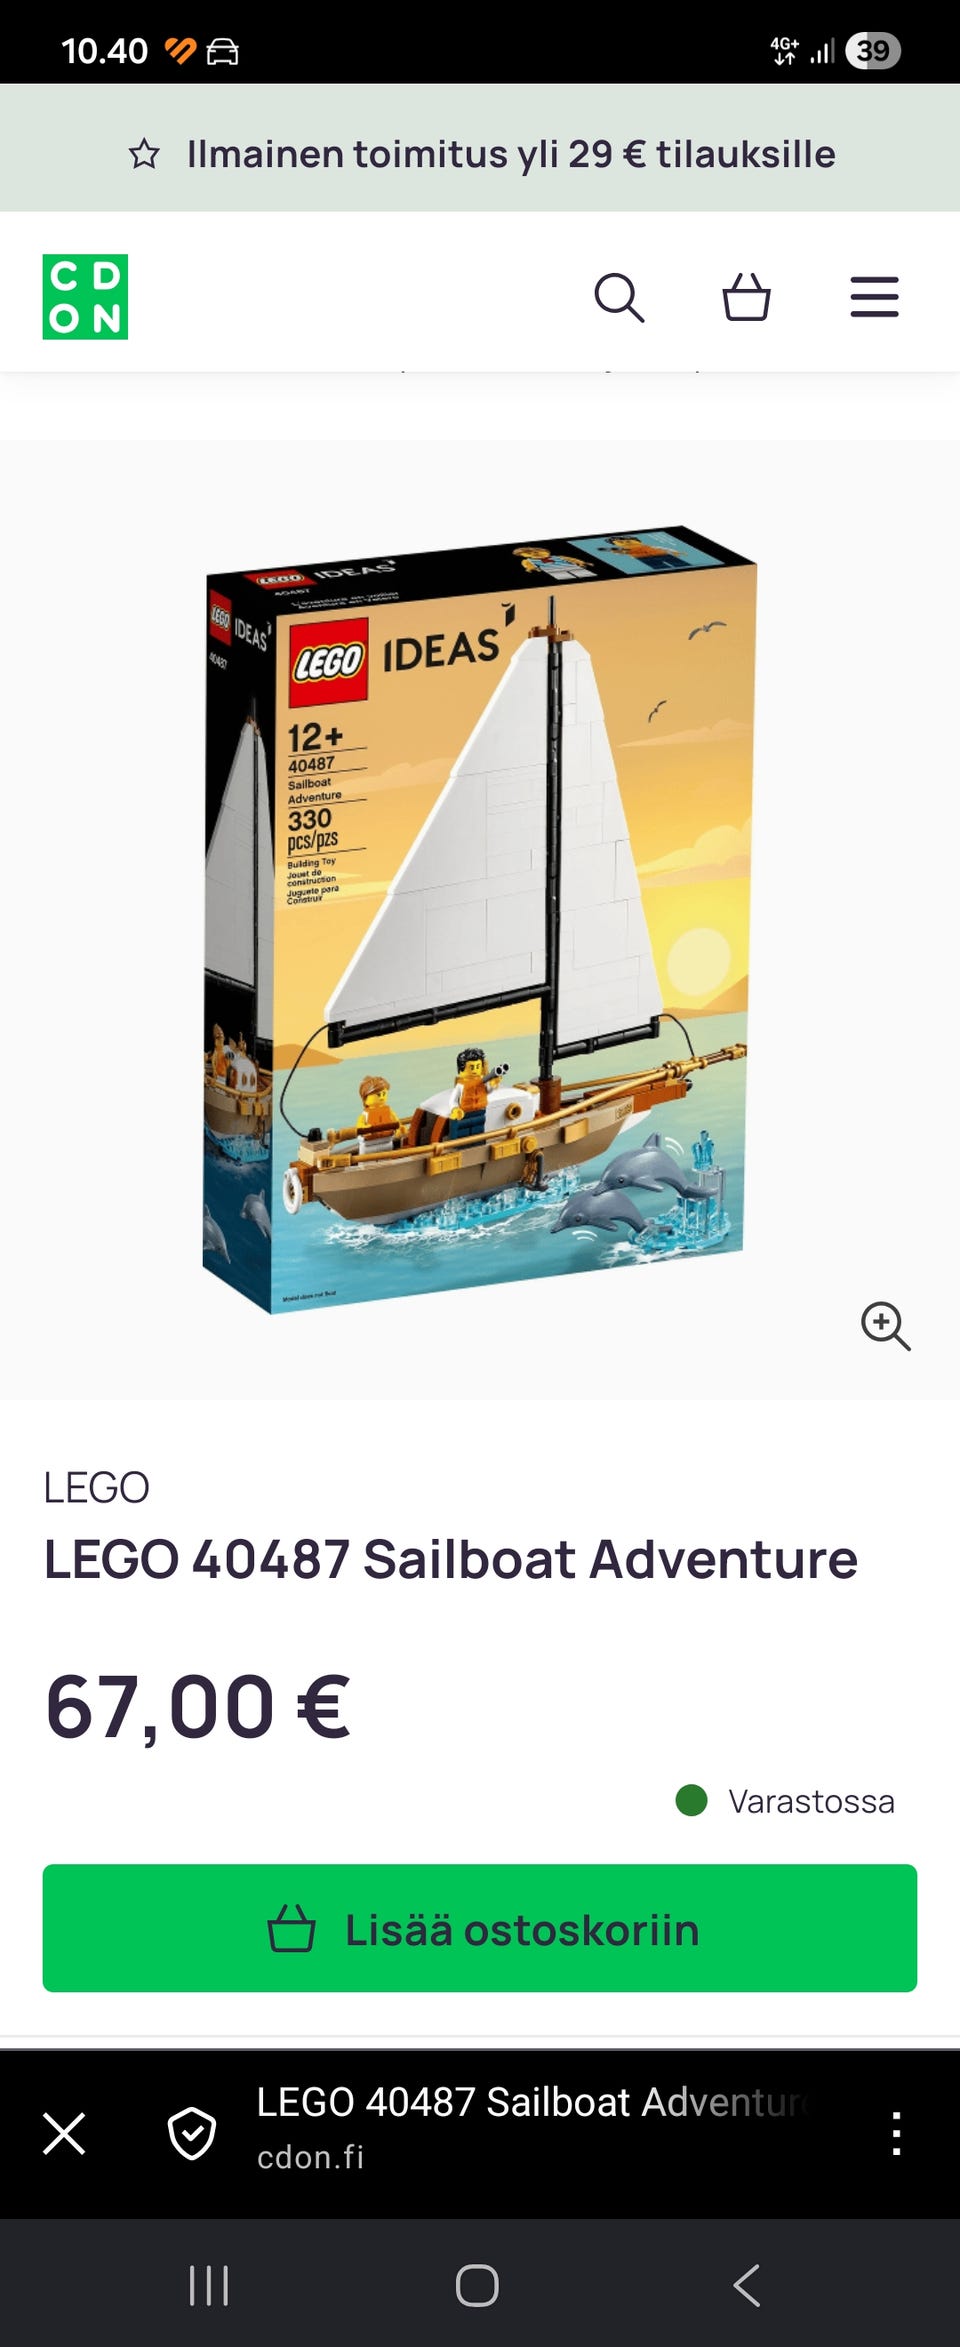This screenshot has height=2347, width=960.
Task: Zoom the product image with magnifier icon
Action: (885, 1326)
